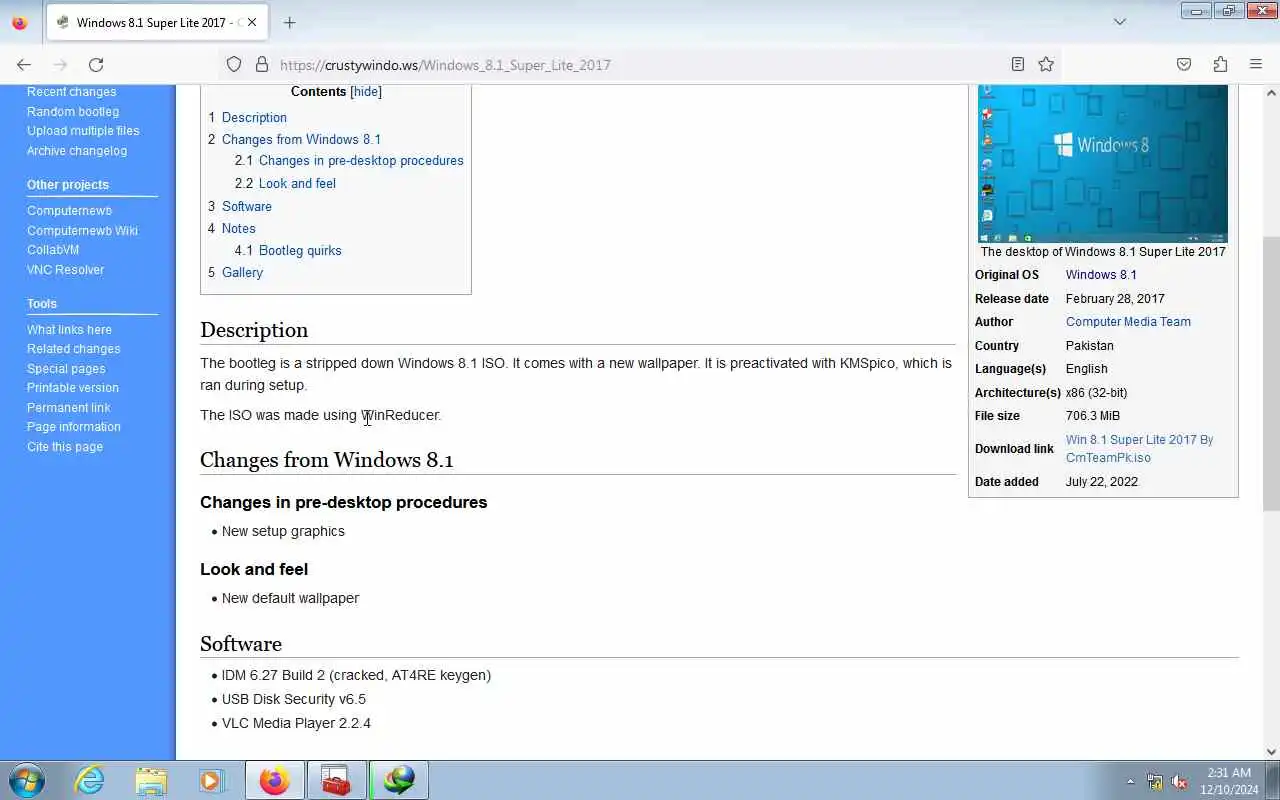This screenshot has height=800, width=1280.
Task: Open Internet Explorer from the taskbar
Action: point(90,780)
